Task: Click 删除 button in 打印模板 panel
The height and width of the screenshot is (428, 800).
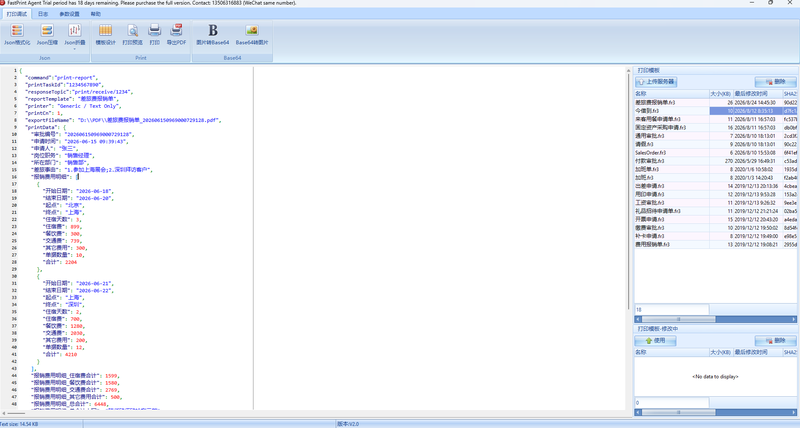Action: pyautogui.click(x=776, y=82)
